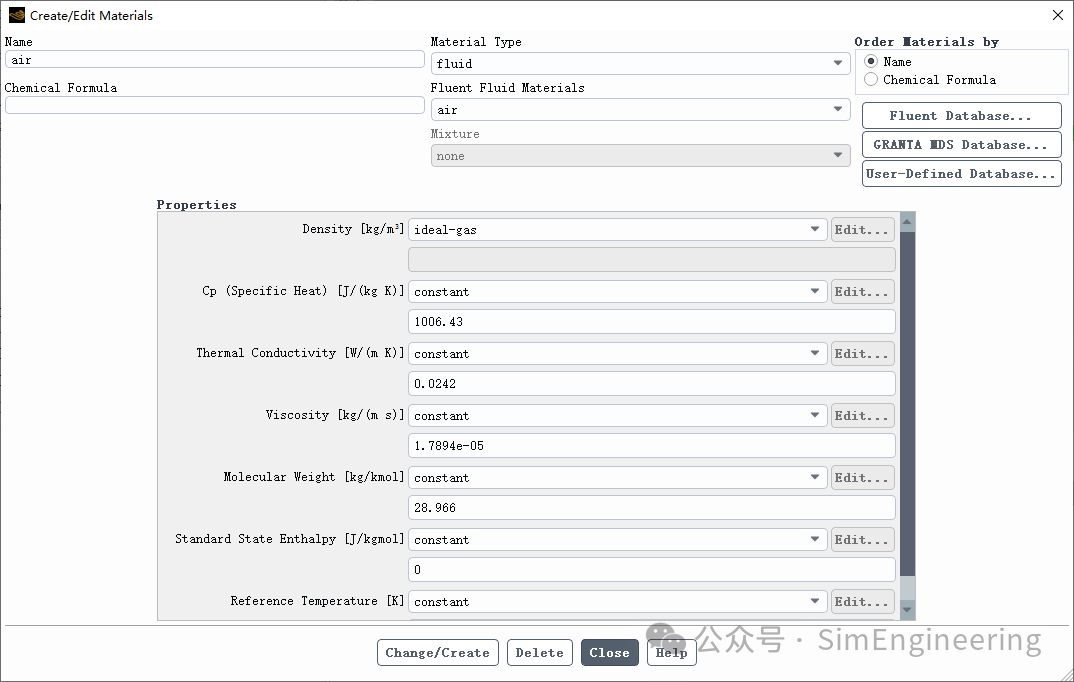1074x682 pixels.
Task: Expand the Cp Specific Heat method dropdown
Action: (x=617, y=291)
